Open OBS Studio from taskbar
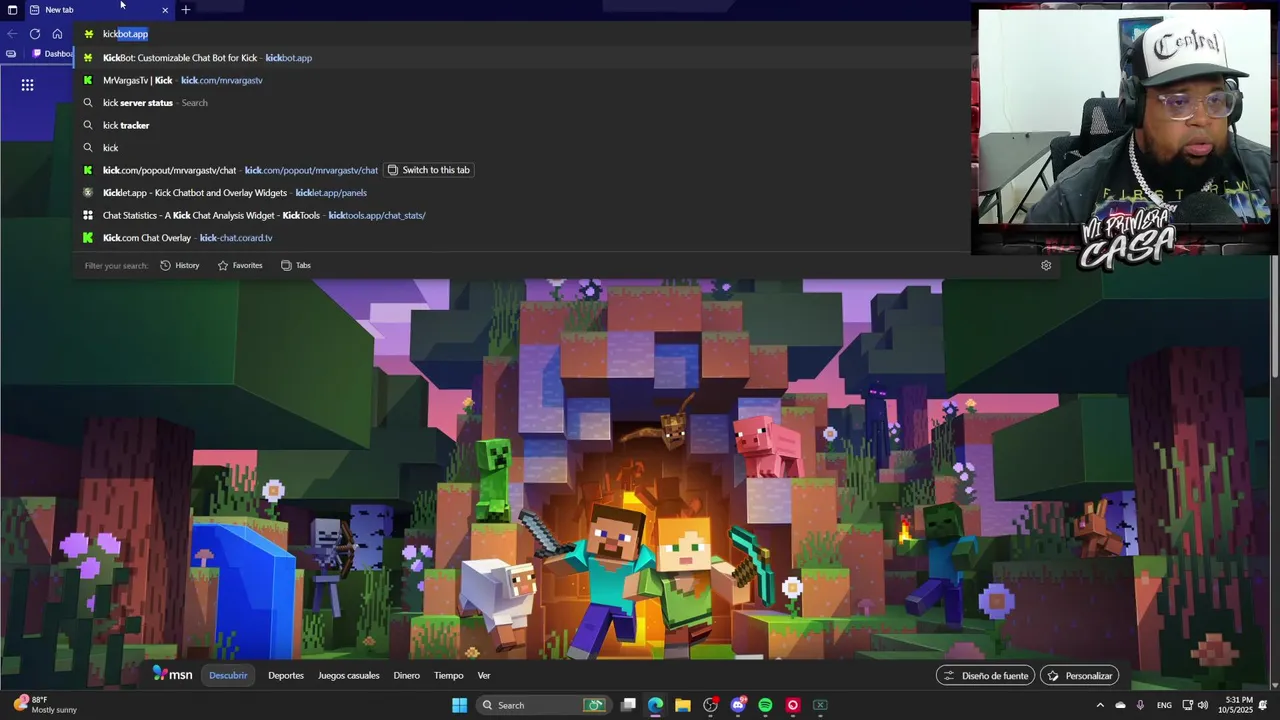This screenshot has width=1280, height=720. pyautogui.click(x=710, y=705)
